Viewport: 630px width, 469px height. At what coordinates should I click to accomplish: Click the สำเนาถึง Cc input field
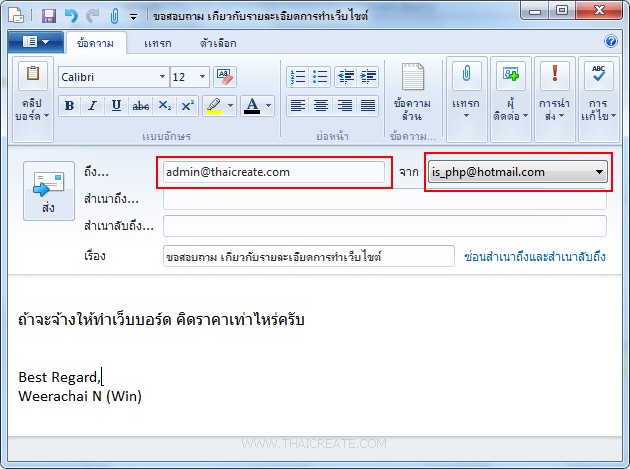385,200
